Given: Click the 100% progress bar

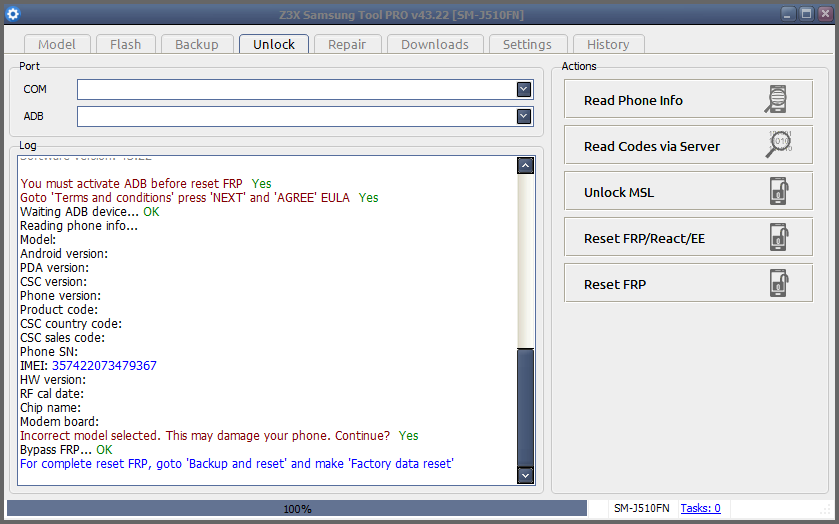Looking at the screenshot, I should point(297,508).
